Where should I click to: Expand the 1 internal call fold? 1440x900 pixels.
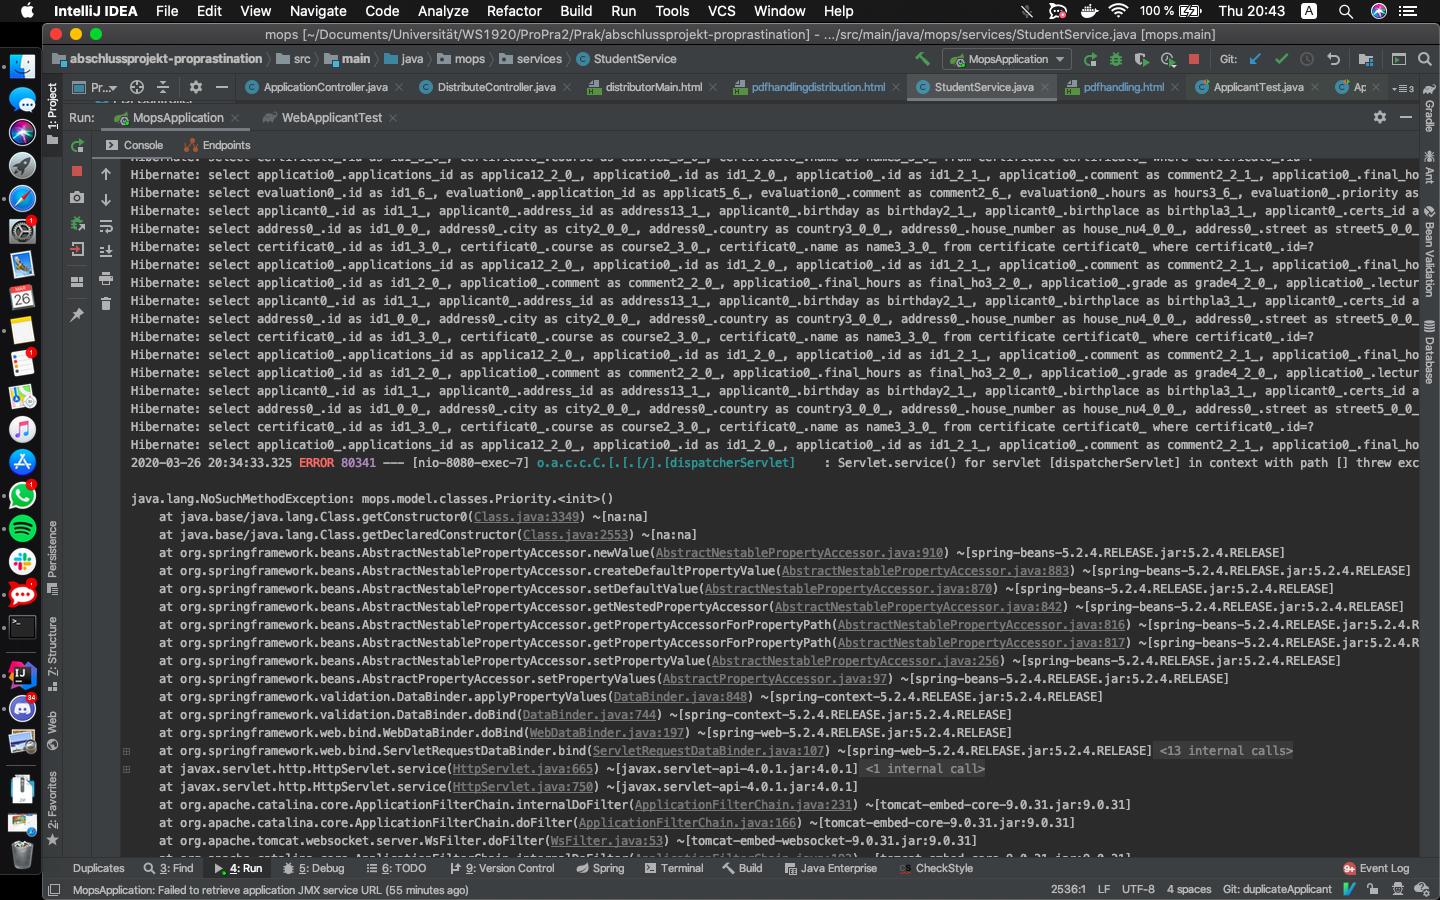coord(925,769)
